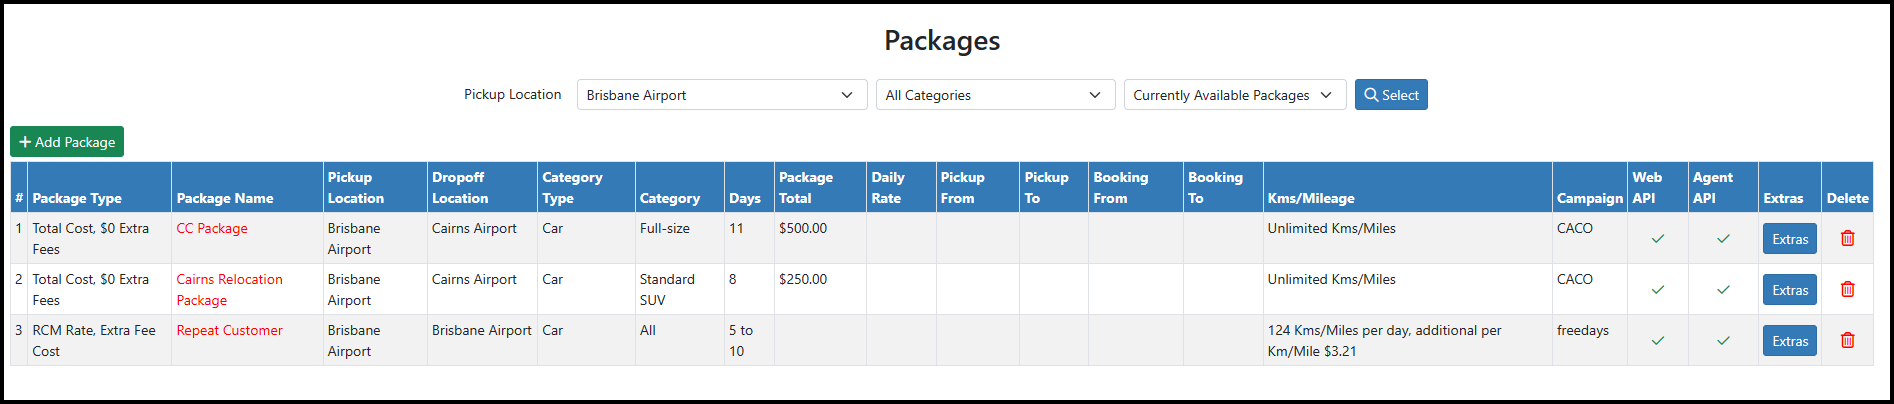Open Currently Available Packages dropdown

pos(1235,95)
